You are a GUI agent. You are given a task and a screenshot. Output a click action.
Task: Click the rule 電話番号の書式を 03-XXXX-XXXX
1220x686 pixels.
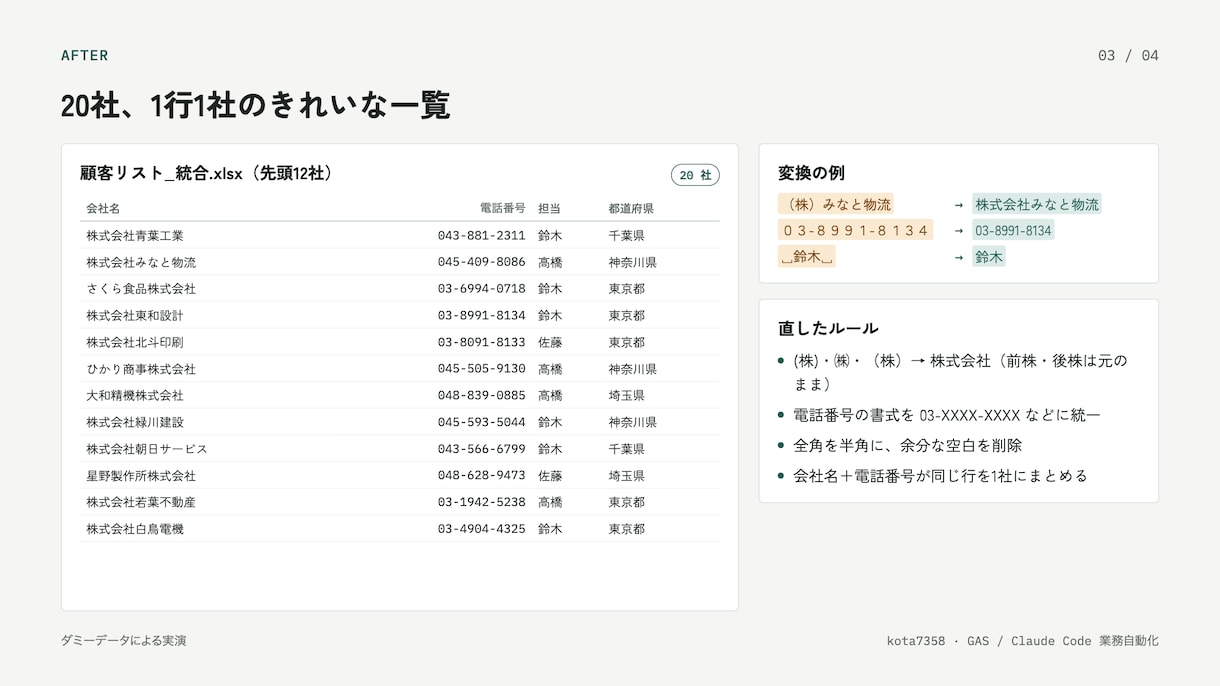coord(947,415)
